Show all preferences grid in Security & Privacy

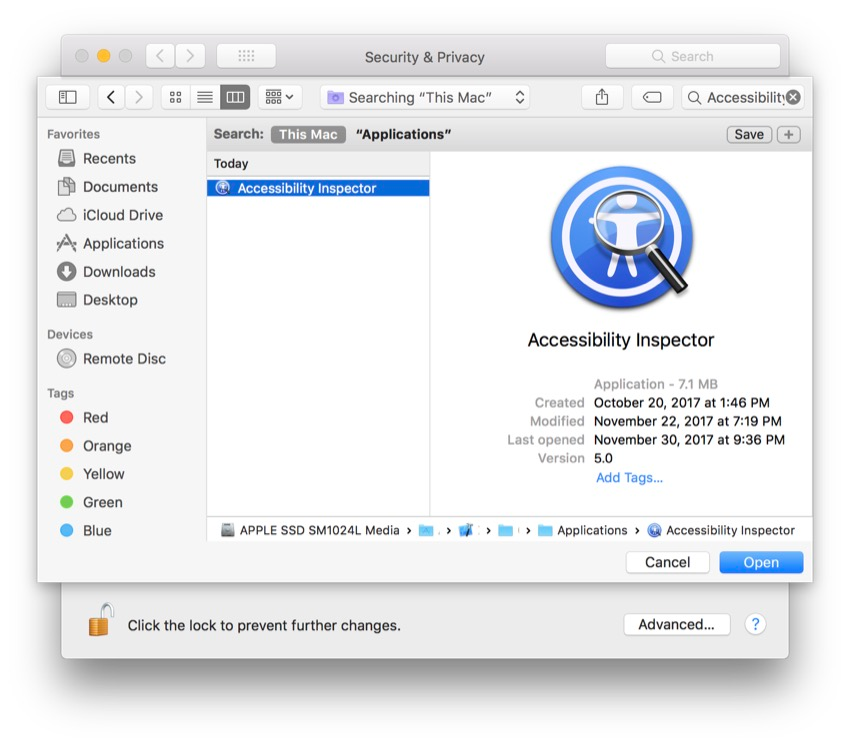(x=246, y=56)
